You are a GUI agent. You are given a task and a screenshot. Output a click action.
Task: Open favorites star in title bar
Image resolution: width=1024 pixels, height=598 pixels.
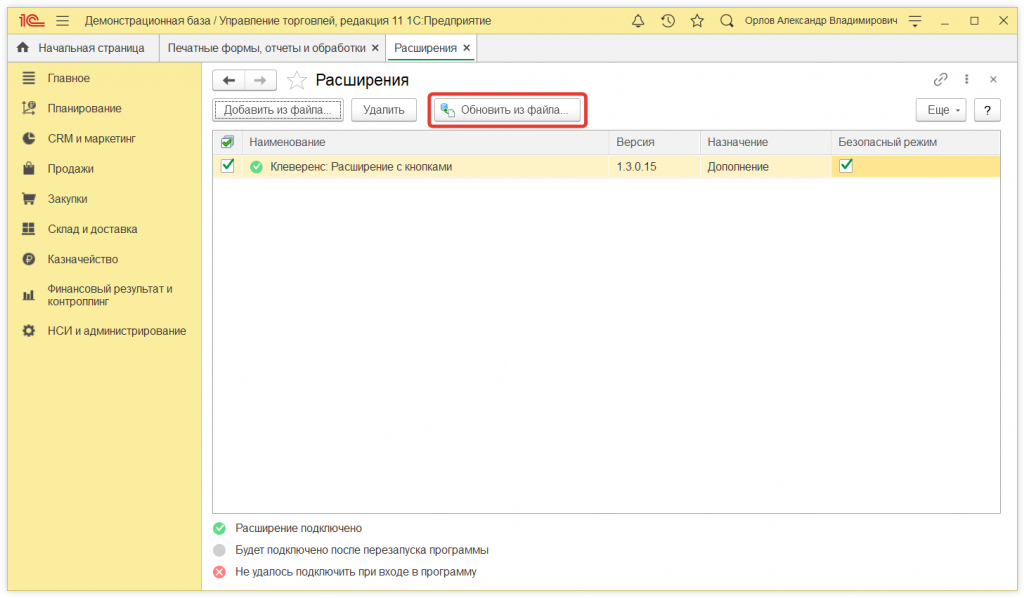697,21
